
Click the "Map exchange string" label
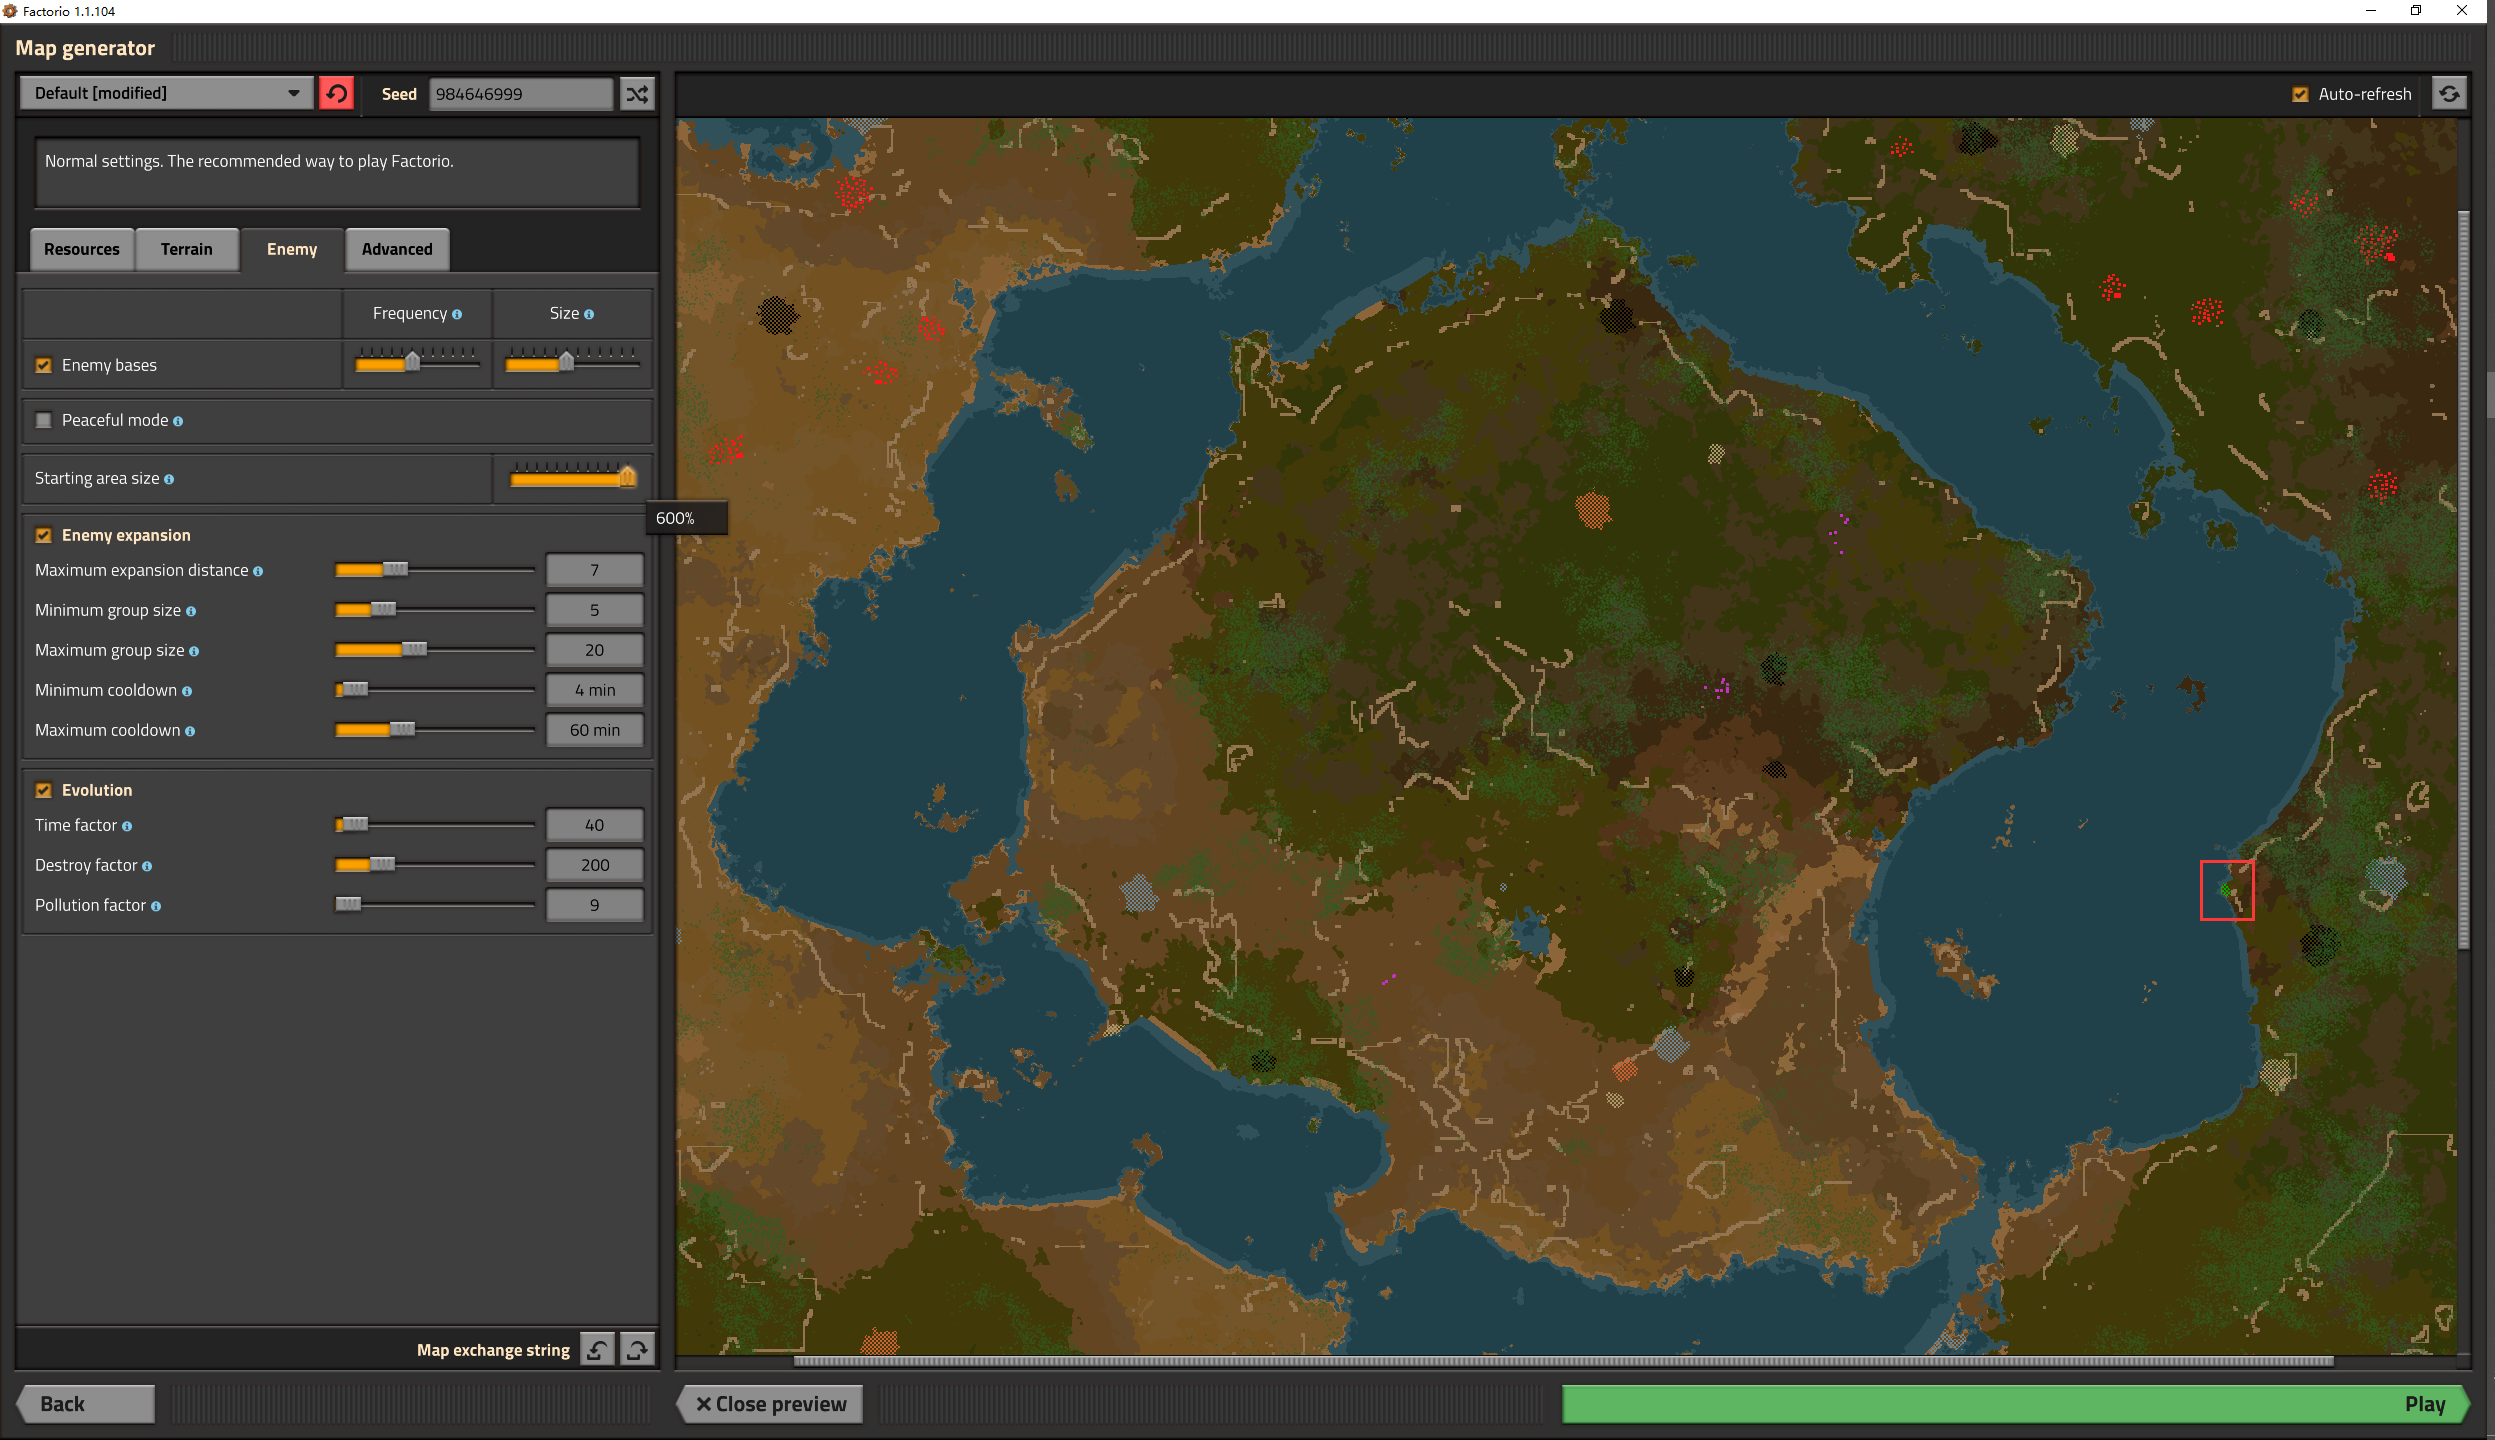(x=493, y=1350)
